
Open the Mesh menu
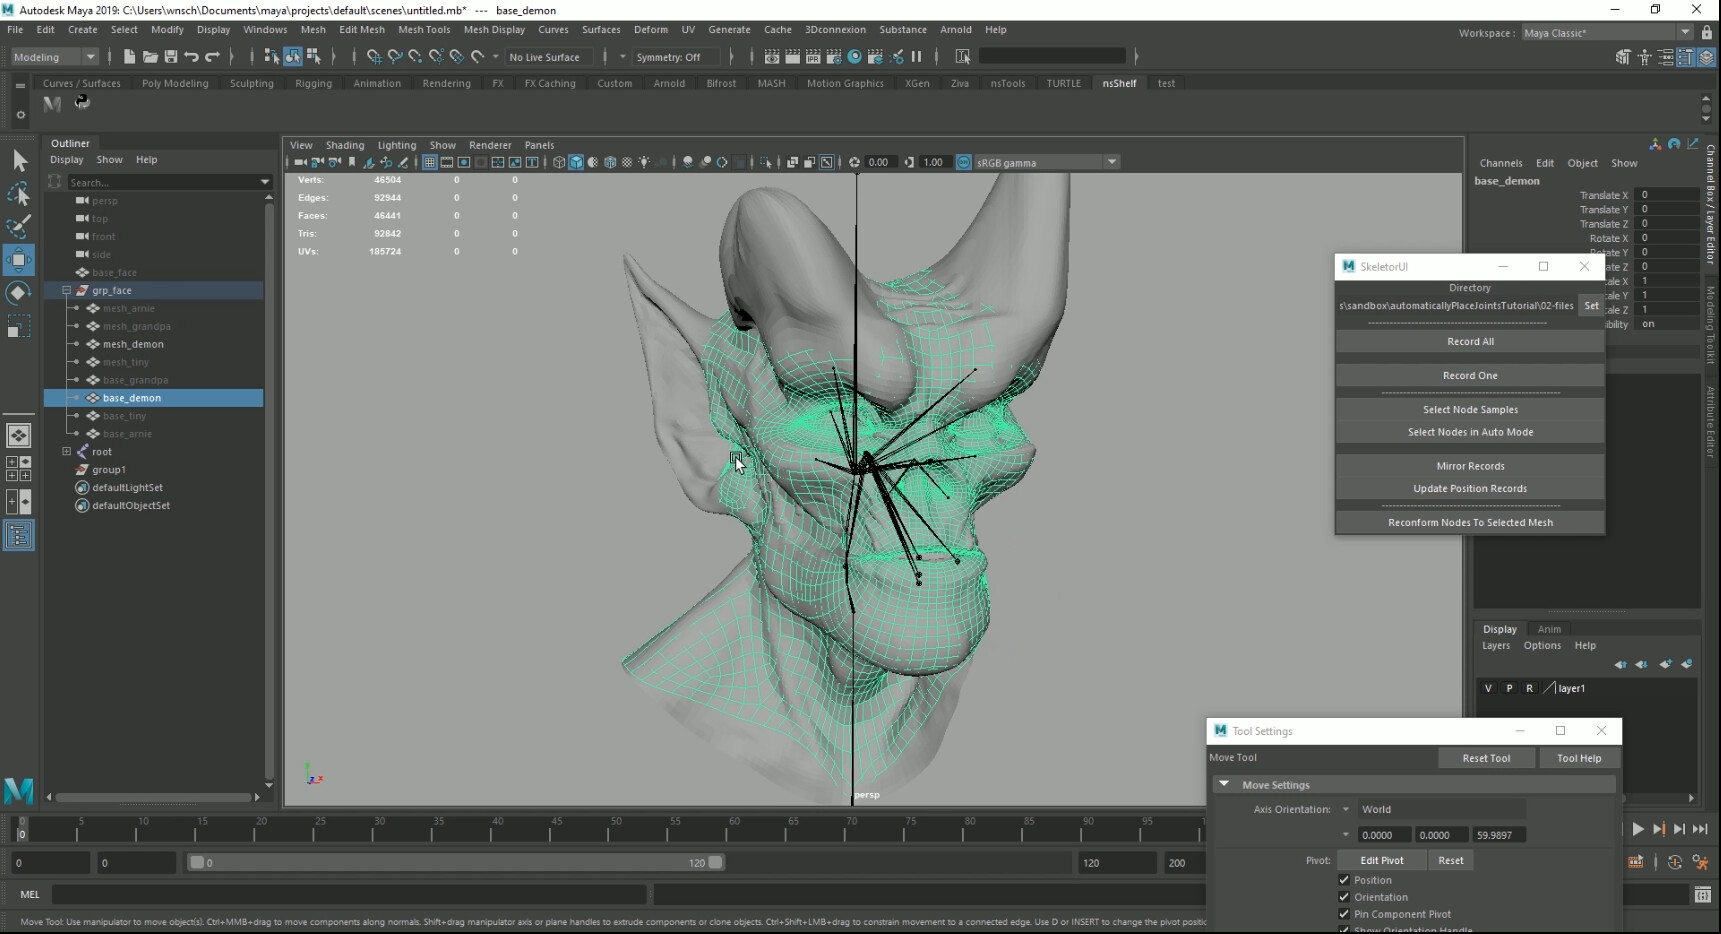click(313, 30)
